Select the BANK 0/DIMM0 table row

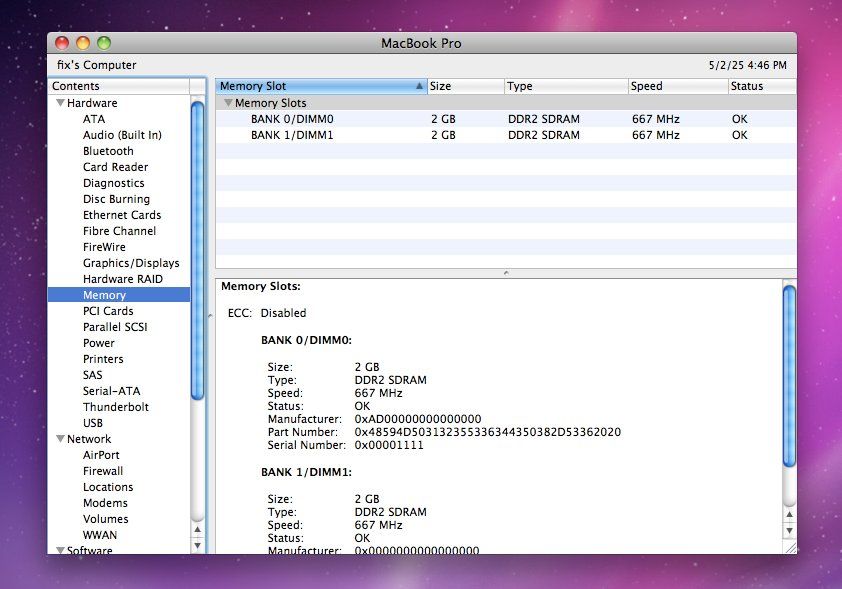[506, 119]
